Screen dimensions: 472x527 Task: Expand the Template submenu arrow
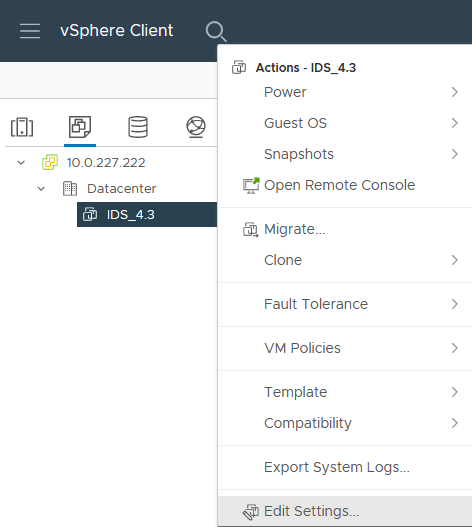[455, 392]
